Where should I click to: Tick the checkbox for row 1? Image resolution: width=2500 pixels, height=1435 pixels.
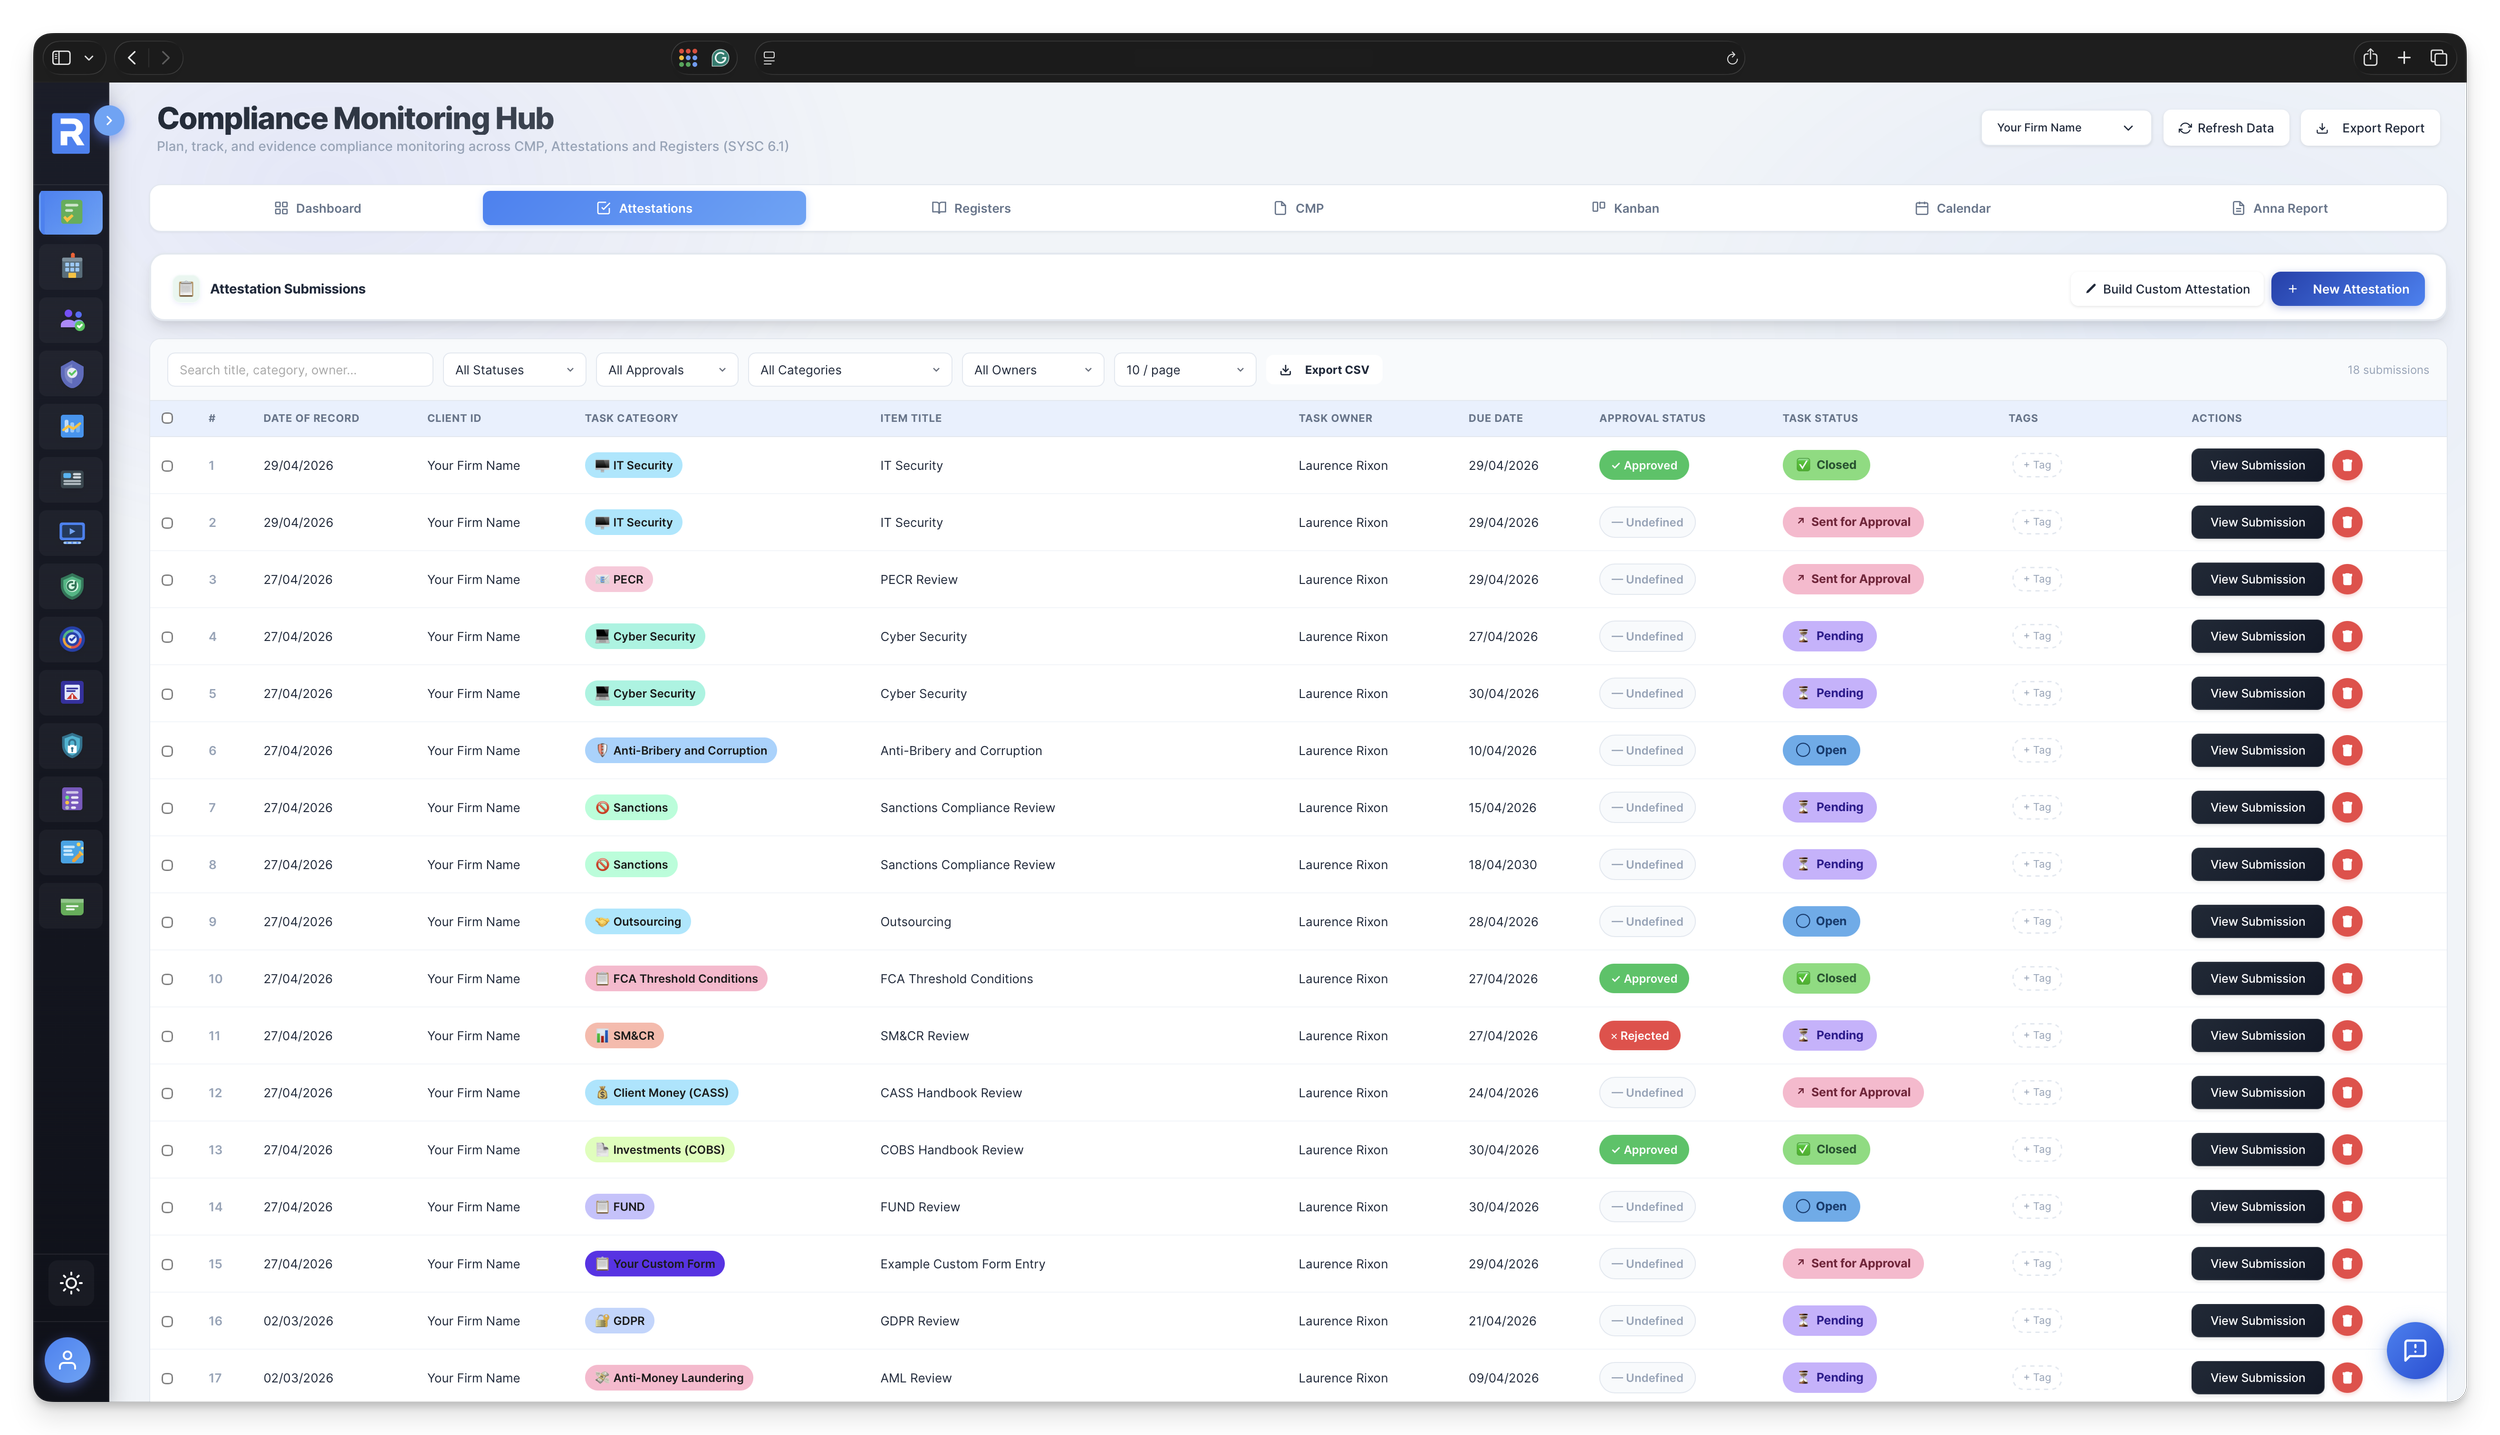pyautogui.click(x=167, y=466)
